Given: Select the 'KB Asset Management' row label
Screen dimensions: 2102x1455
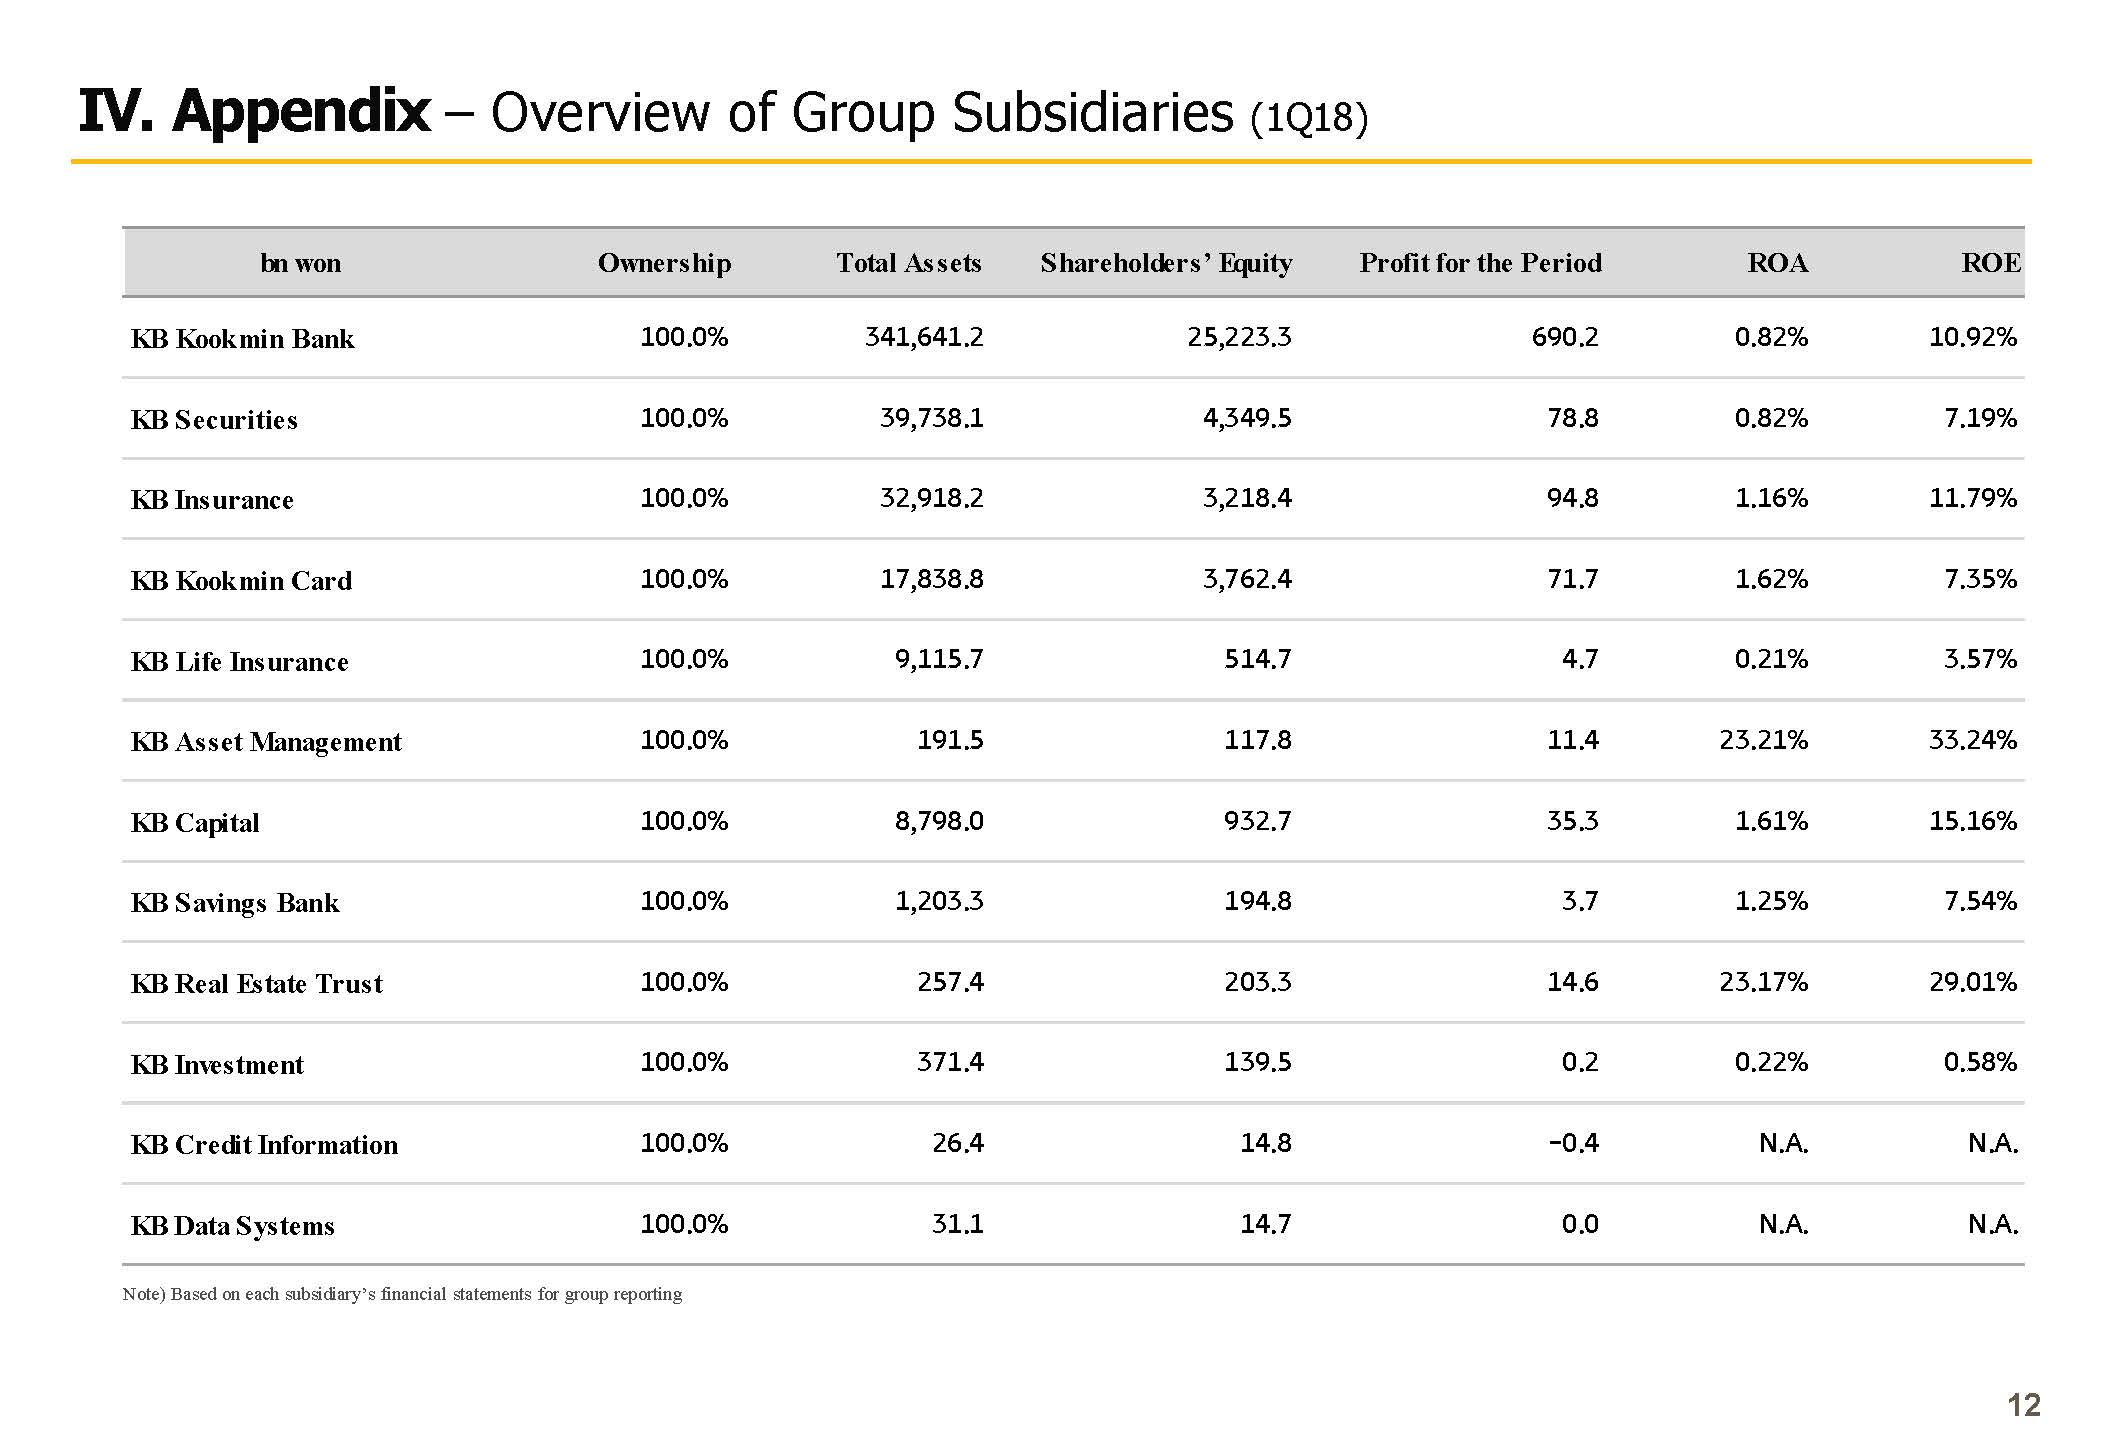Looking at the screenshot, I should click(266, 742).
